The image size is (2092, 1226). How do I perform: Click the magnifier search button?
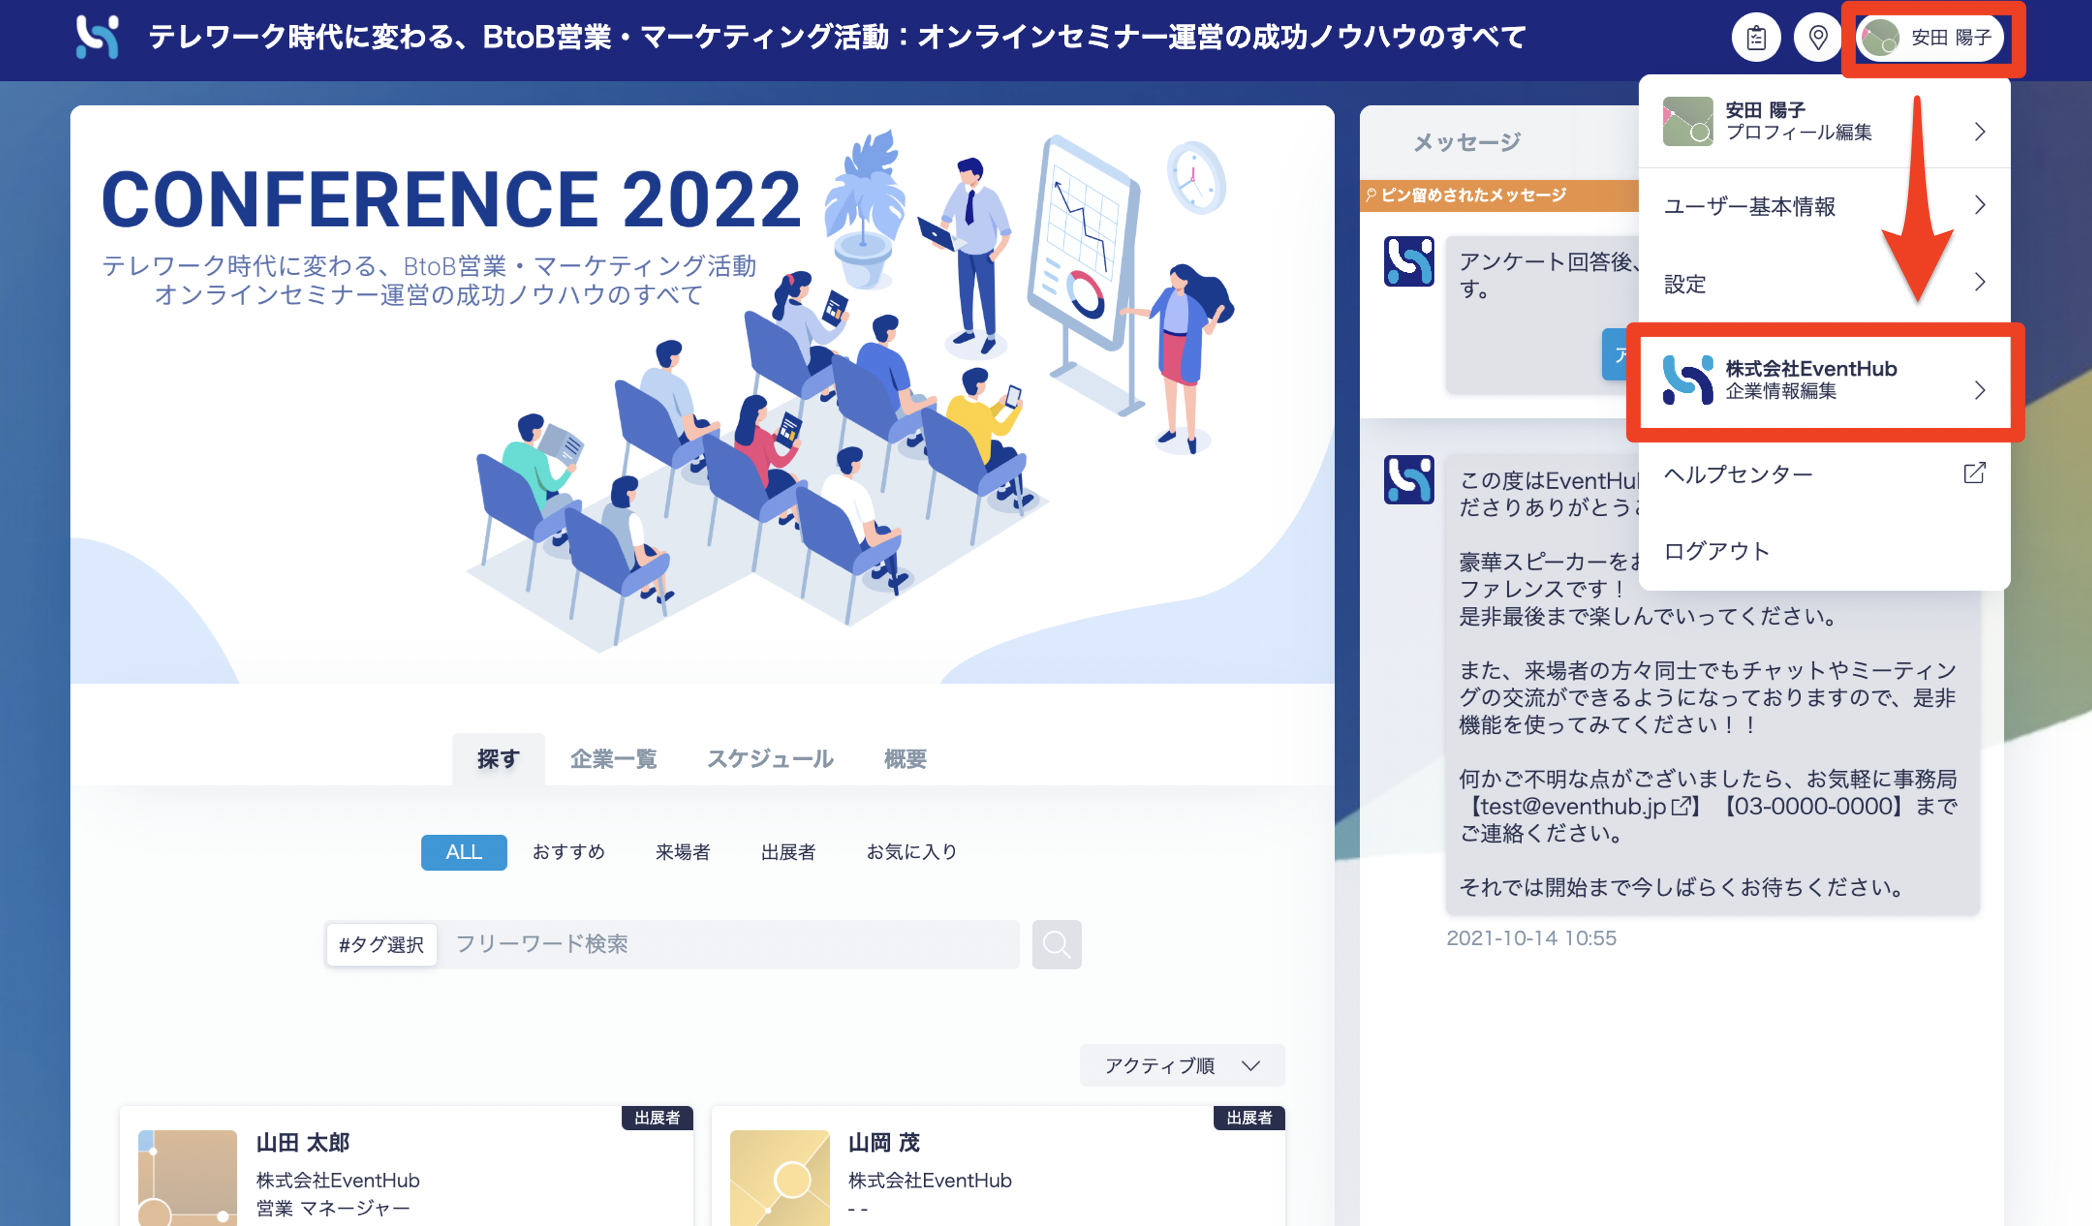pyautogui.click(x=1056, y=944)
